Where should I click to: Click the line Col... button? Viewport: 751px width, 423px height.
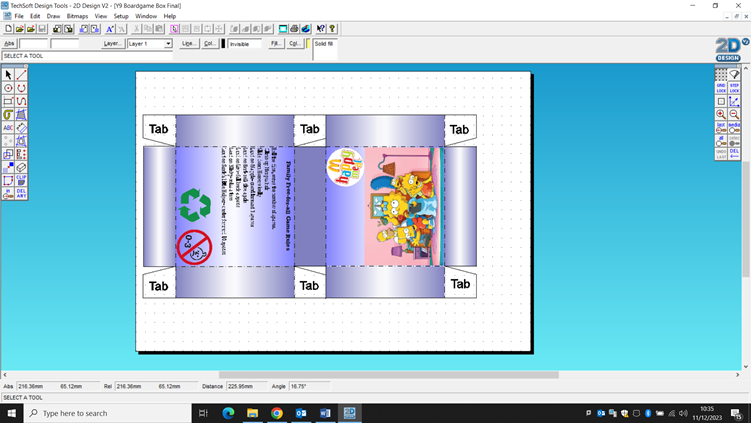click(x=209, y=43)
